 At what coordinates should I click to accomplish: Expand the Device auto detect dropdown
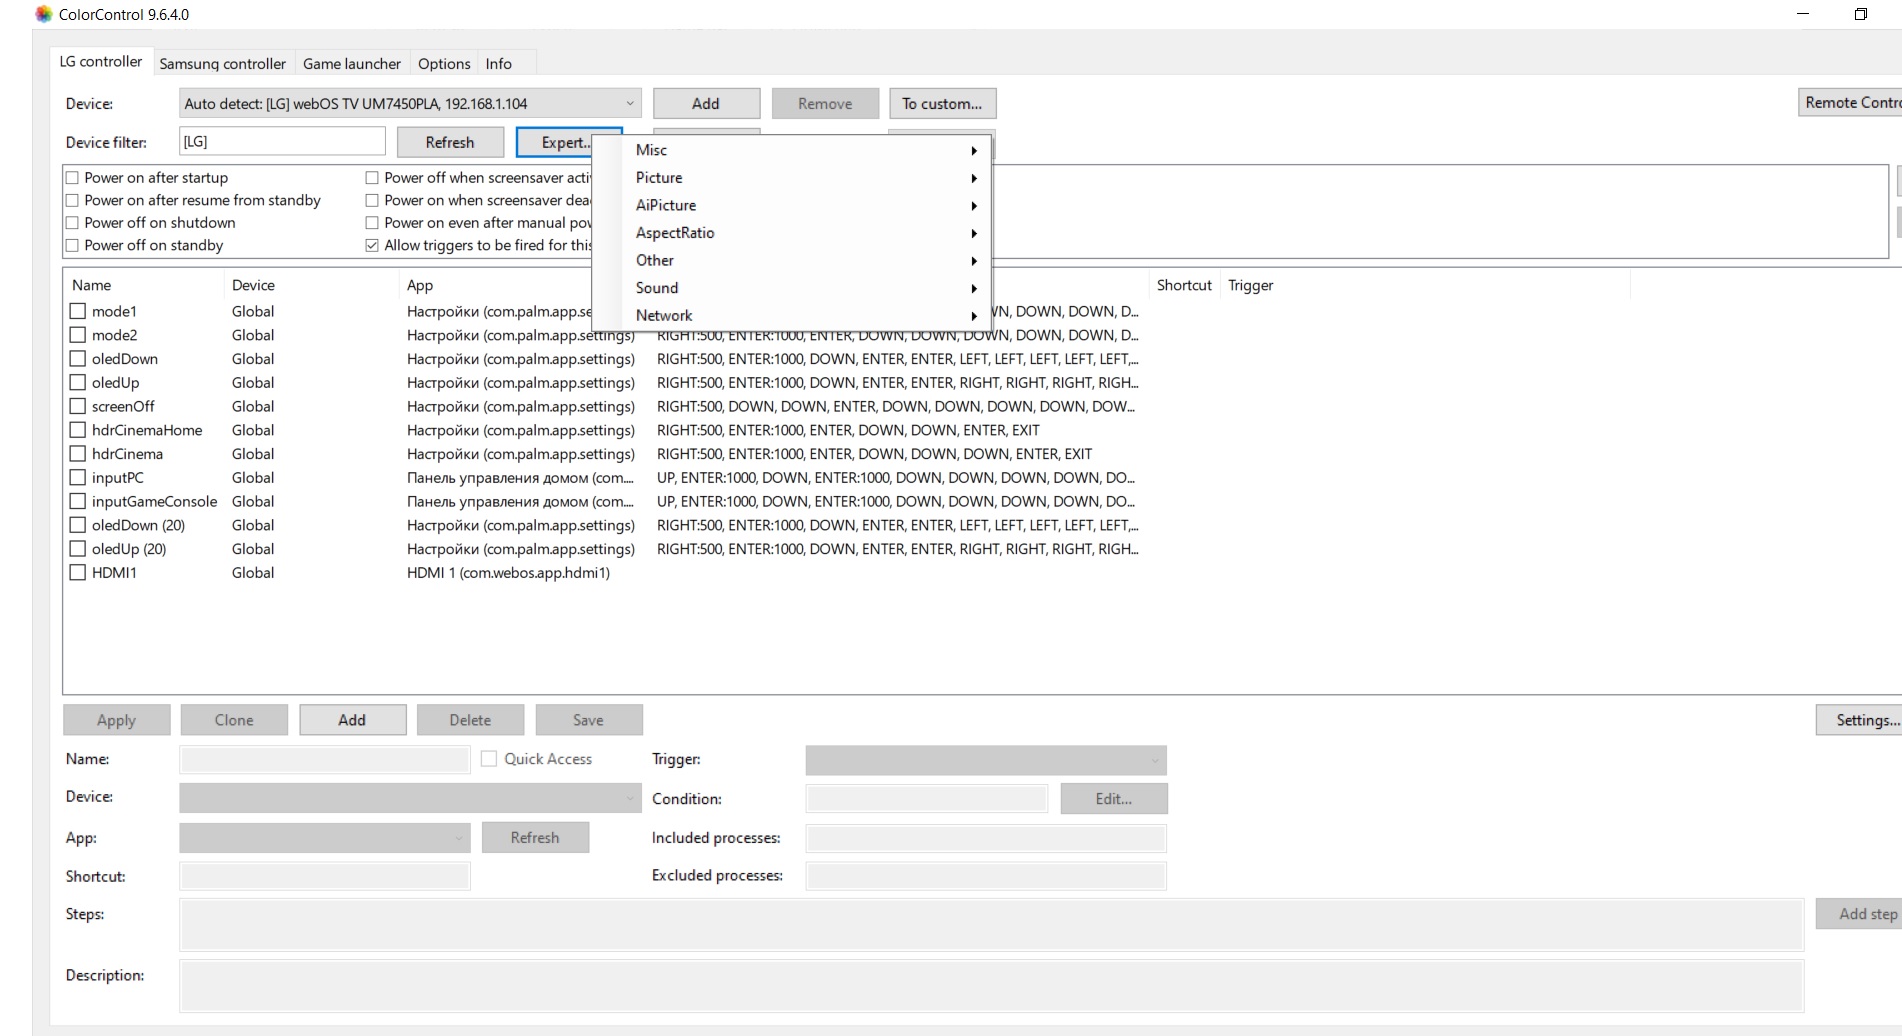tap(629, 103)
